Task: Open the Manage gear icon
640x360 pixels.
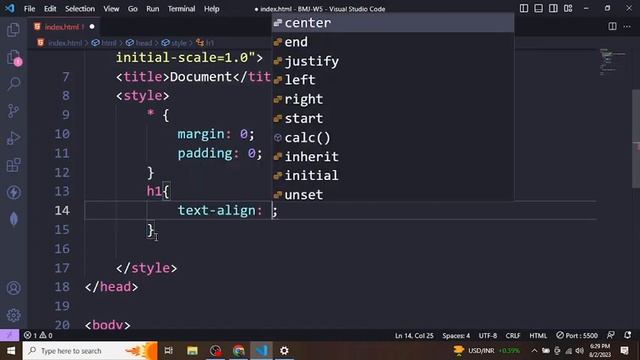Action: pos(13,315)
